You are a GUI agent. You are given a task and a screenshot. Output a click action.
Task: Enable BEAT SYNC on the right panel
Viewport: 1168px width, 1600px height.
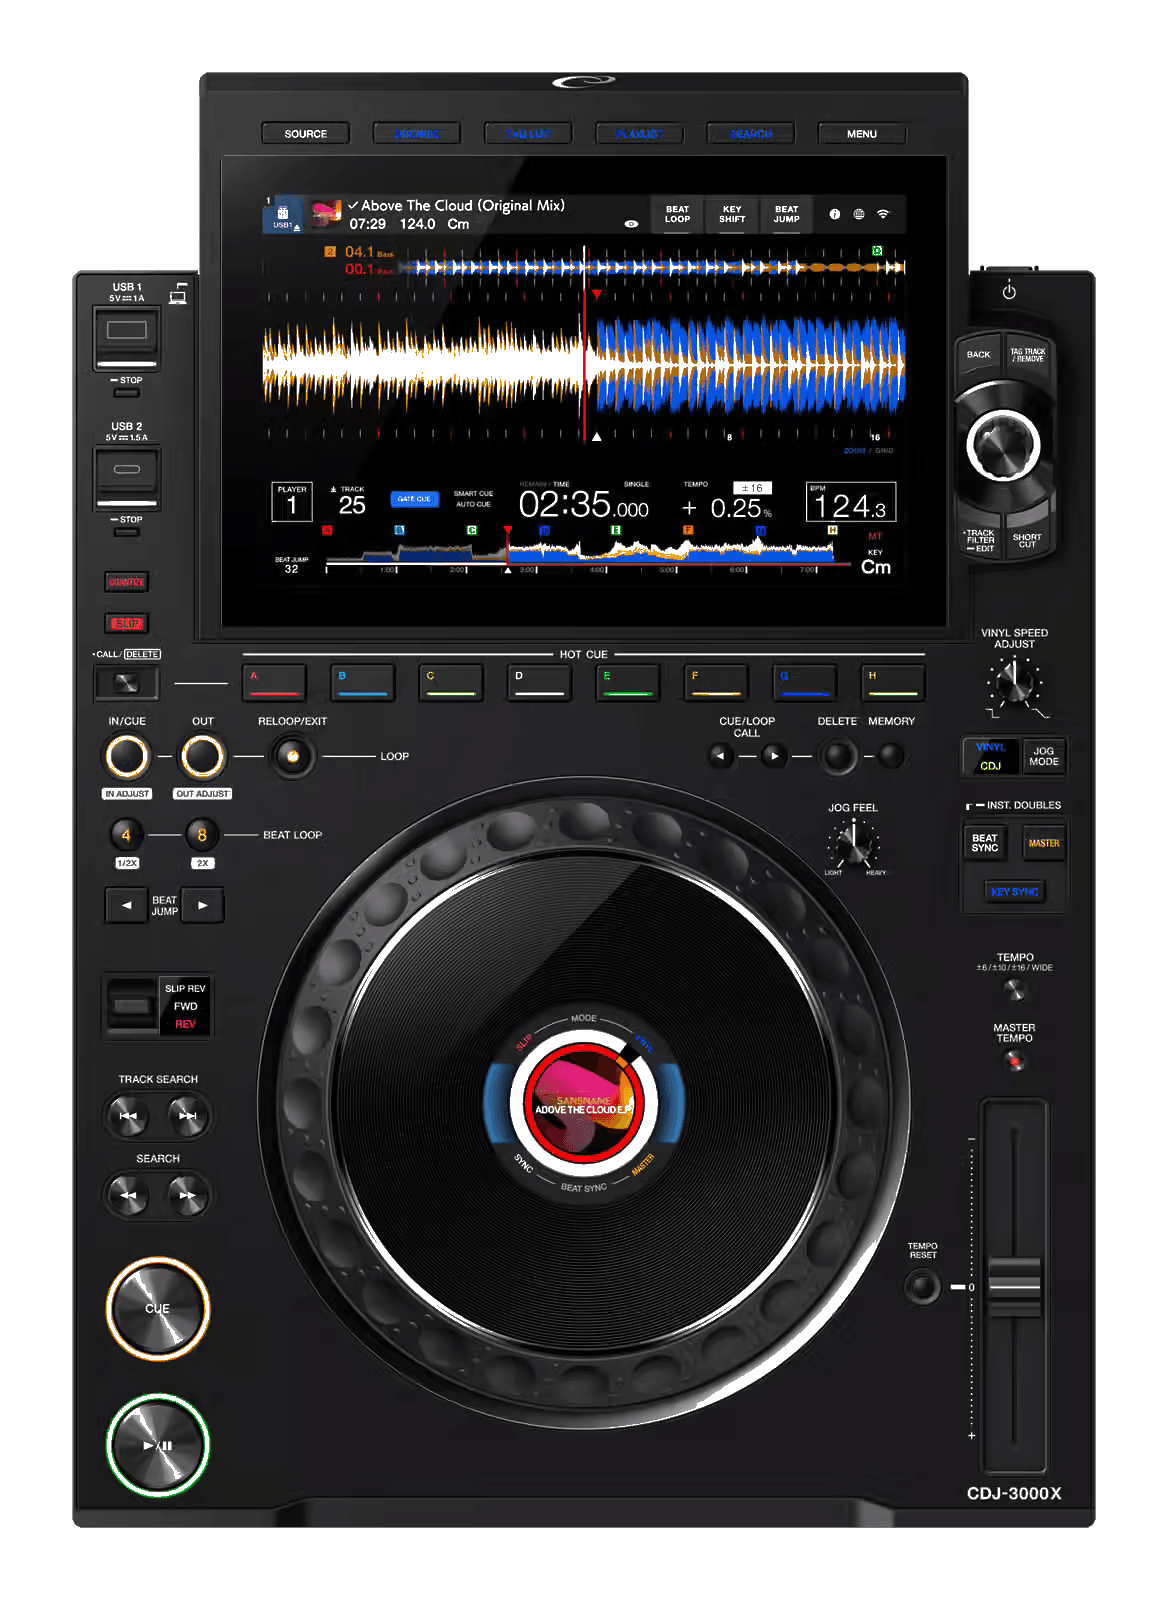tap(985, 843)
